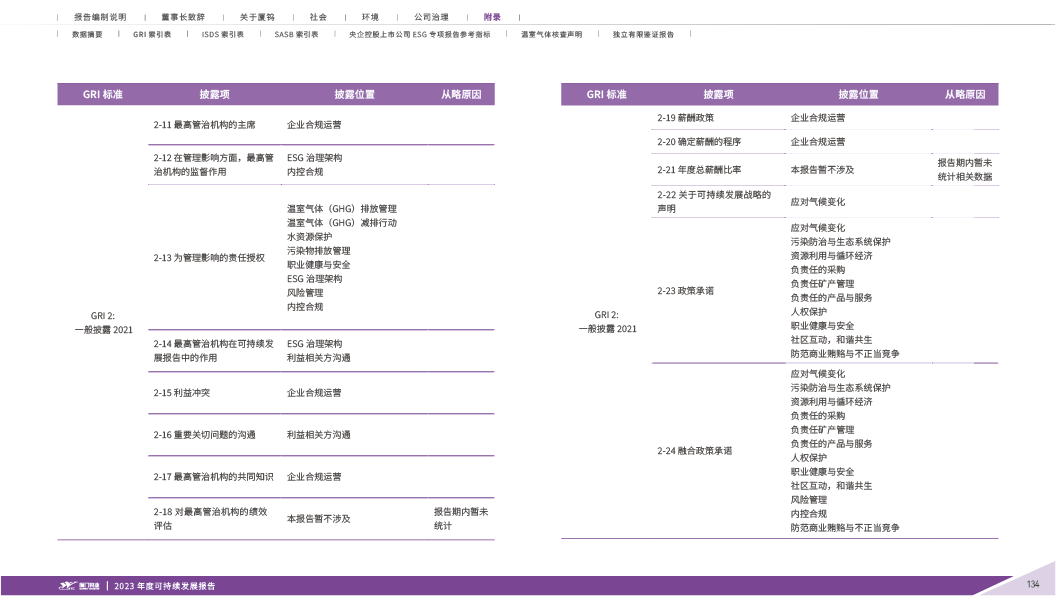Select the 2-15 利益冲突 row
The height and width of the screenshot is (596, 1056).
[x=182, y=393]
